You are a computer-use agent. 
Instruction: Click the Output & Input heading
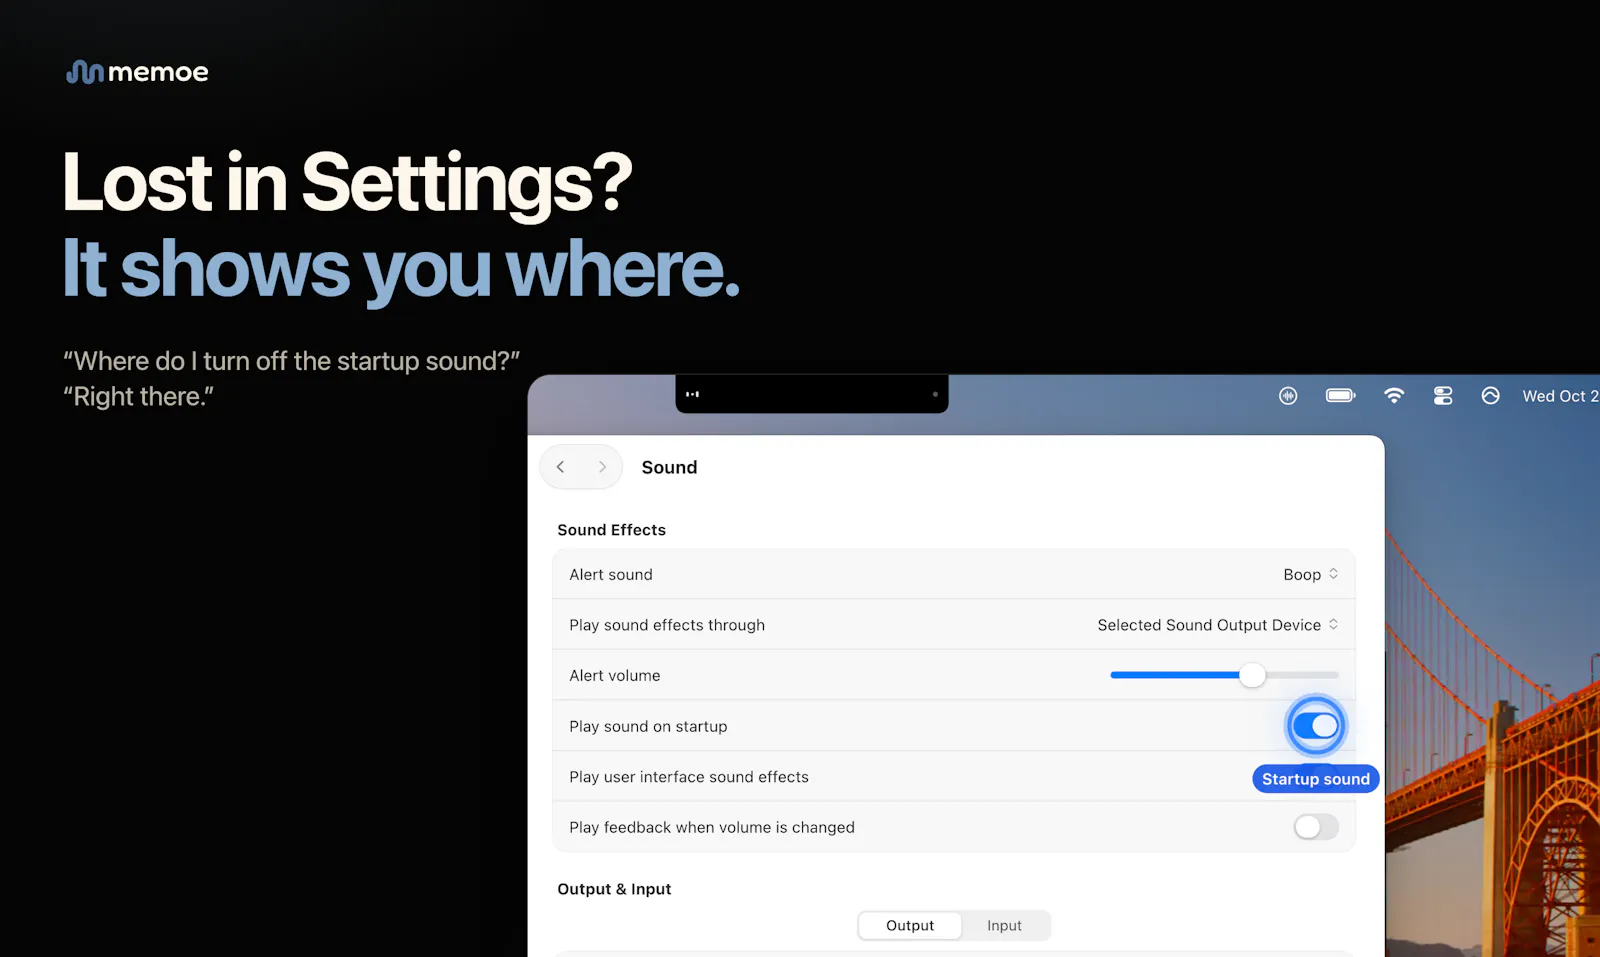tap(614, 889)
